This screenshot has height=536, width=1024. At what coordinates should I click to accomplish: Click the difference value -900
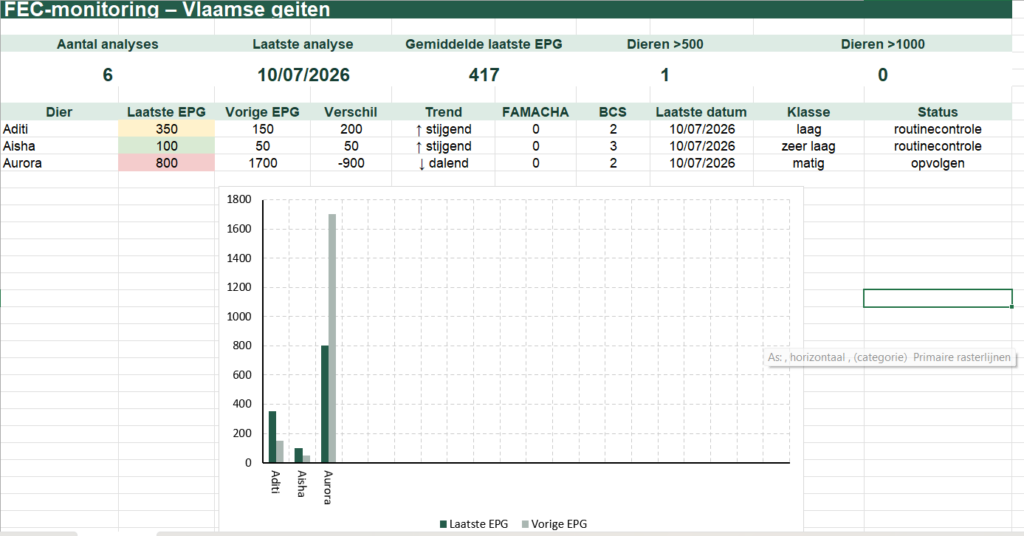click(x=351, y=163)
